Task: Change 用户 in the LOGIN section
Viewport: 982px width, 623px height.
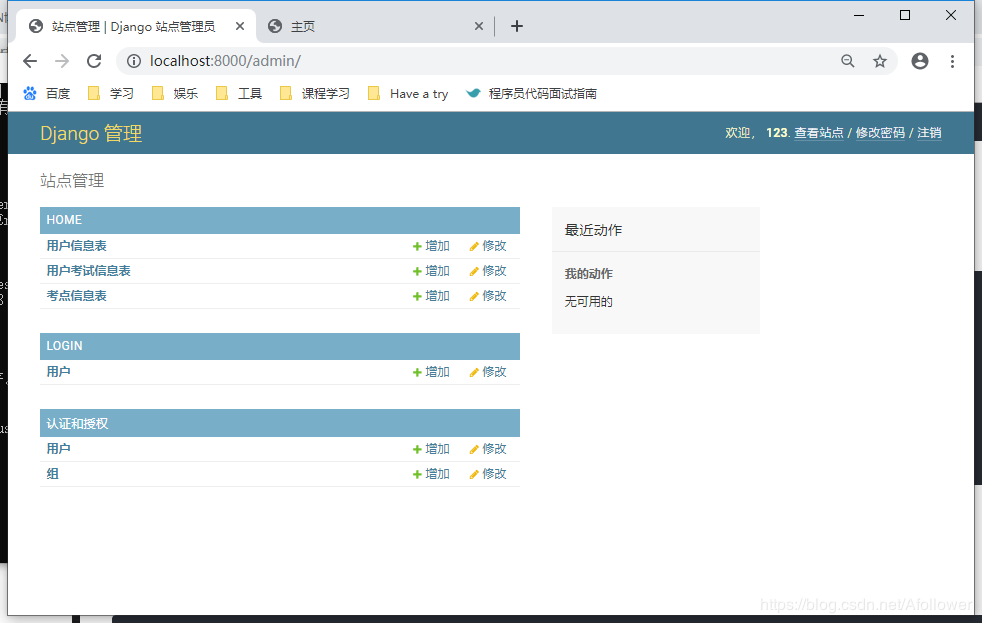Action: 488,372
